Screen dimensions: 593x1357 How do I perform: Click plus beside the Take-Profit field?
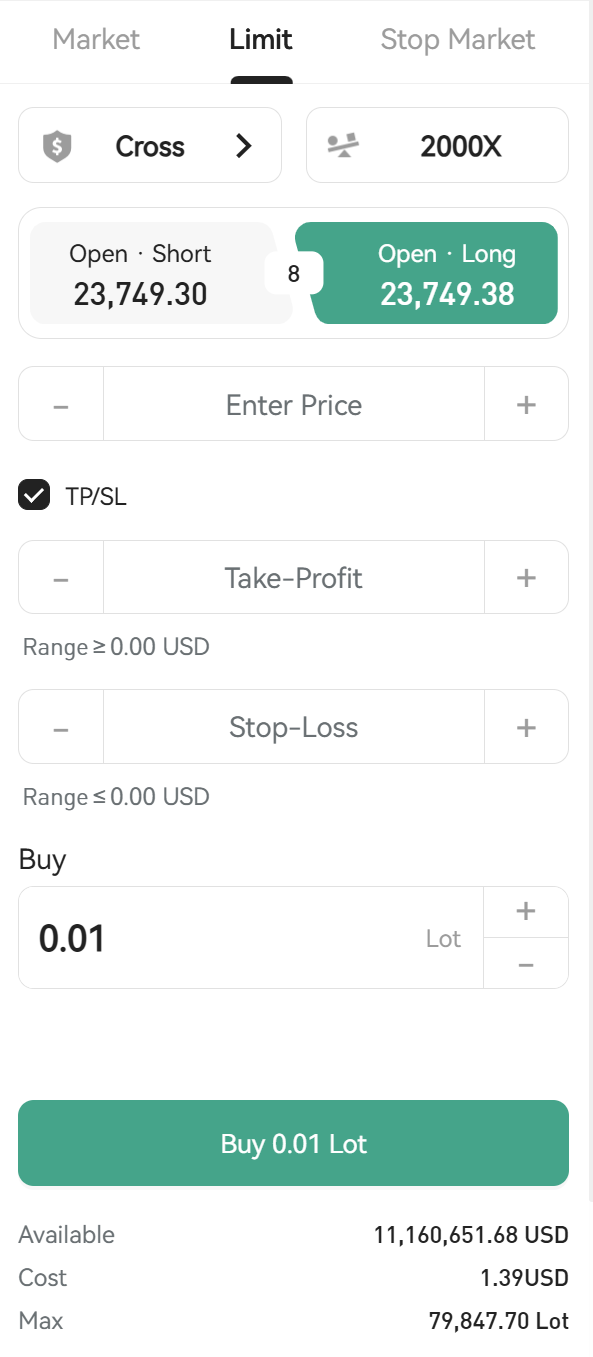pos(526,578)
